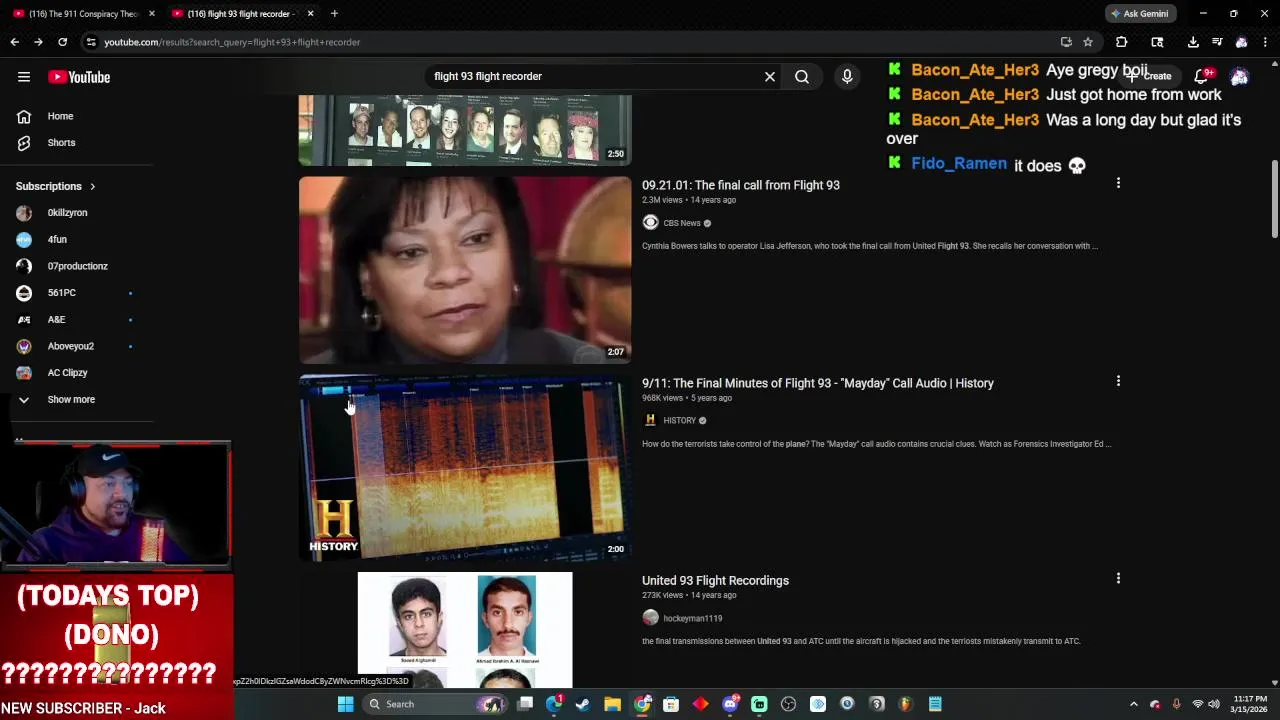Open the account avatar menu
Image resolution: width=1280 pixels, height=720 pixels.
[1239, 77]
